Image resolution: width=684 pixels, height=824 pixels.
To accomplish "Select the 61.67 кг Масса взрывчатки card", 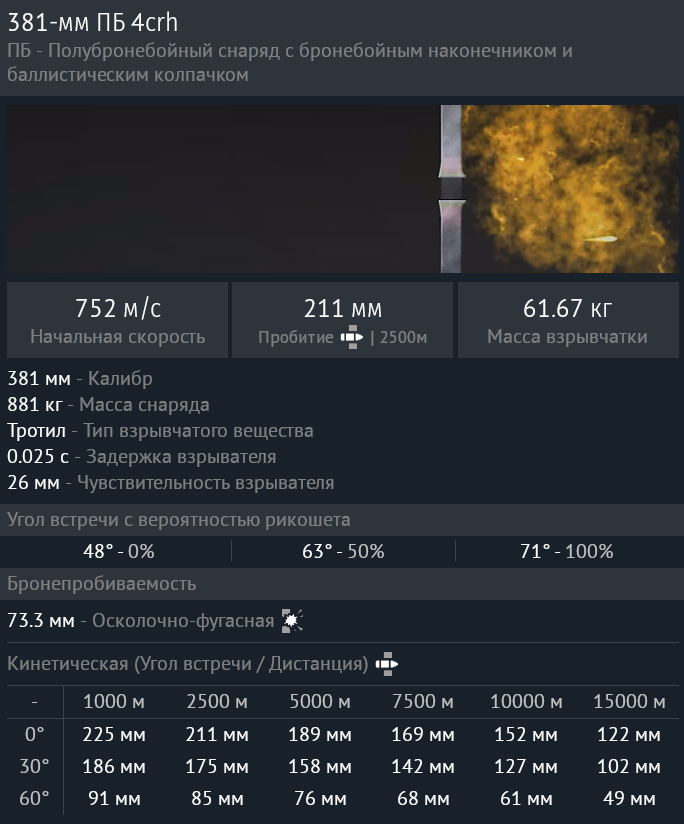I will coord(567,320).
